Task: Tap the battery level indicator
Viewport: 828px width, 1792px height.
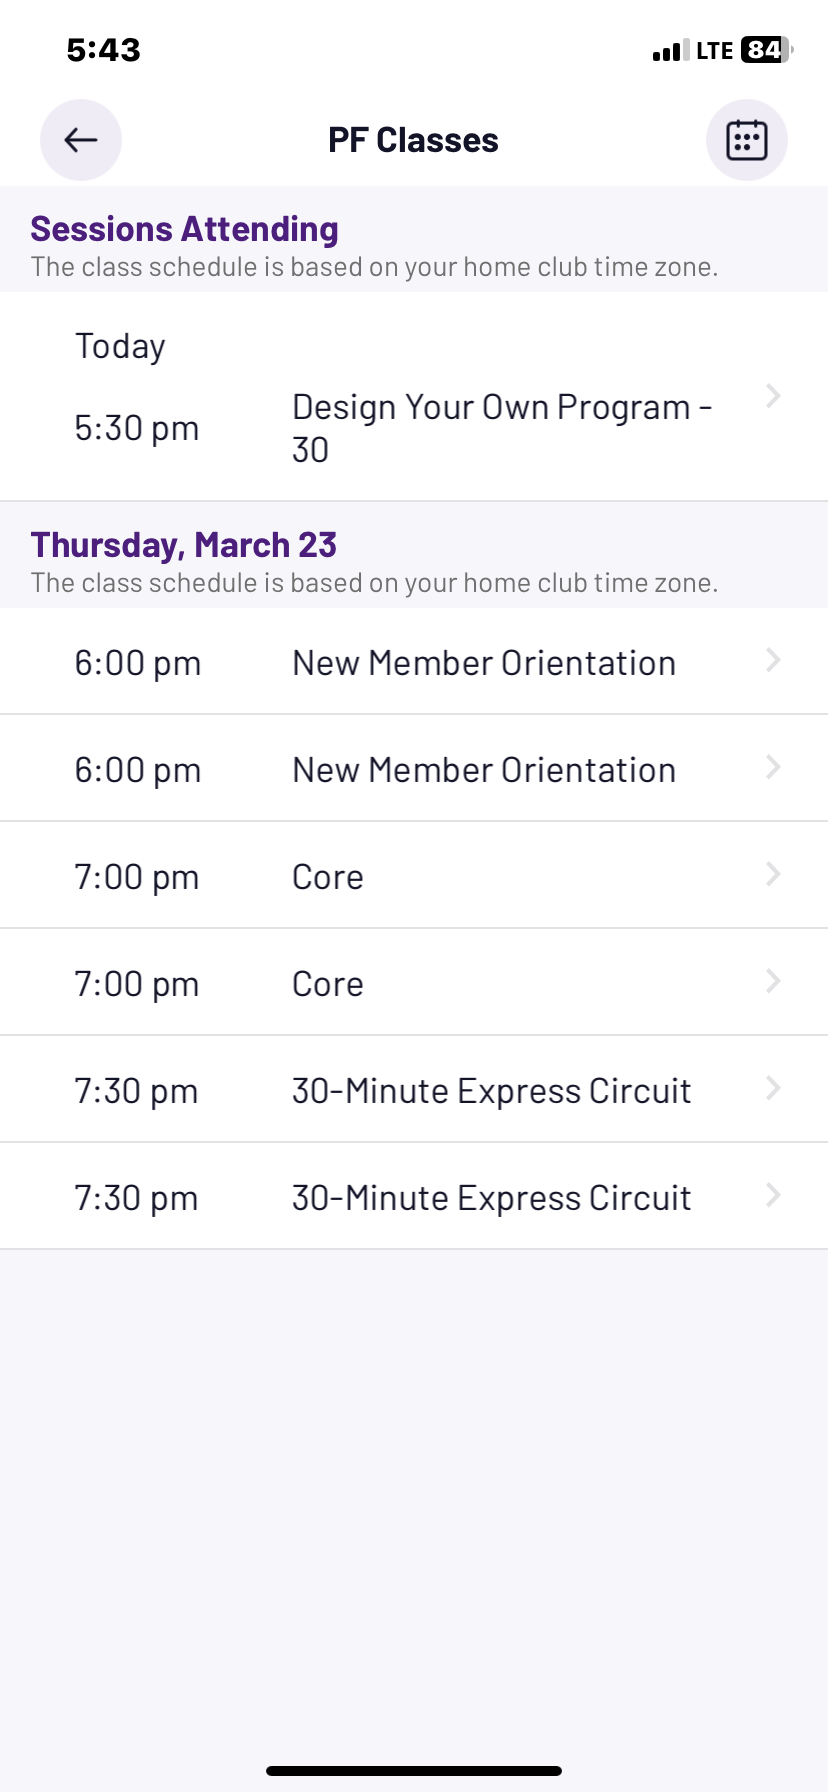Action: point(765,50)
